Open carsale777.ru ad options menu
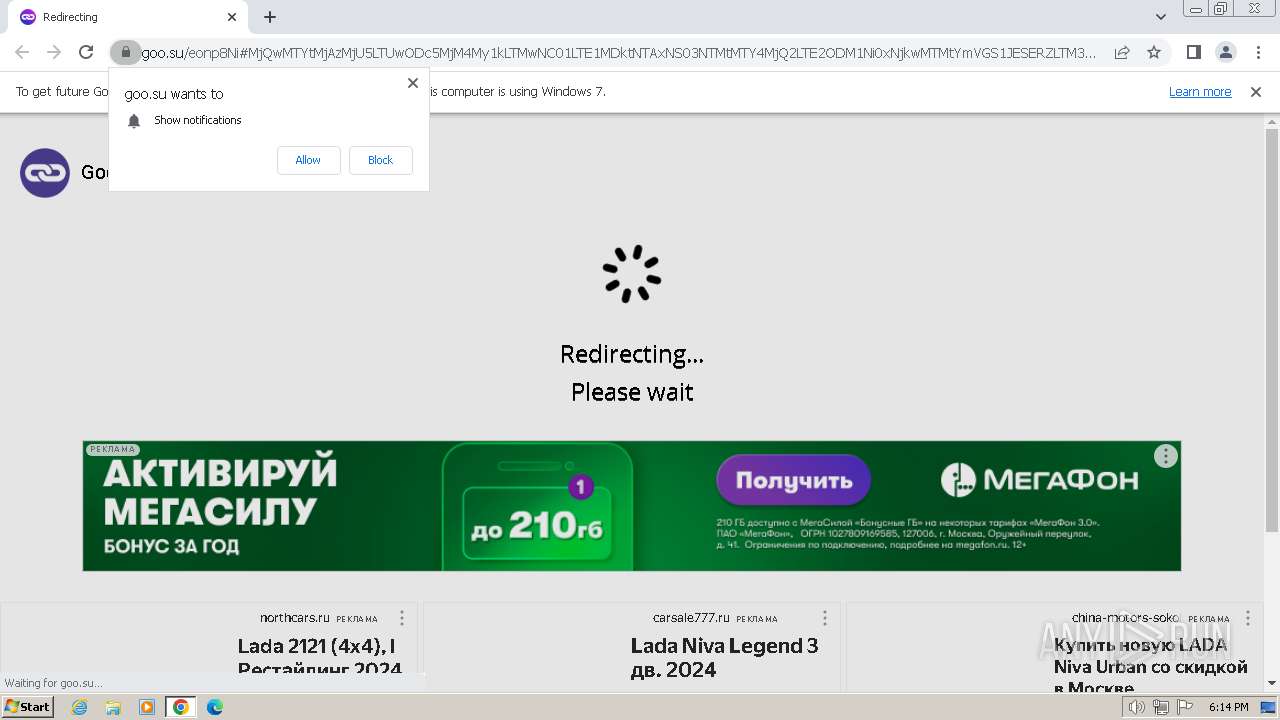This screenshot has height=720, width=1280. click(825, 618)
